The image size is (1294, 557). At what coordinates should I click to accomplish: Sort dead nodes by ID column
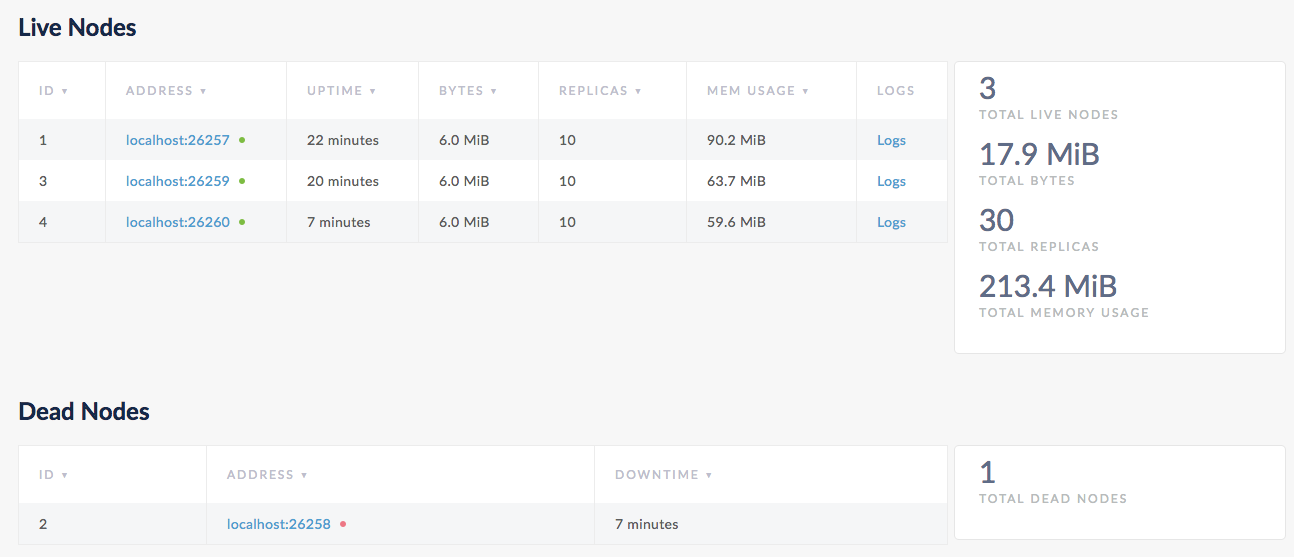(x=52, y=475)
